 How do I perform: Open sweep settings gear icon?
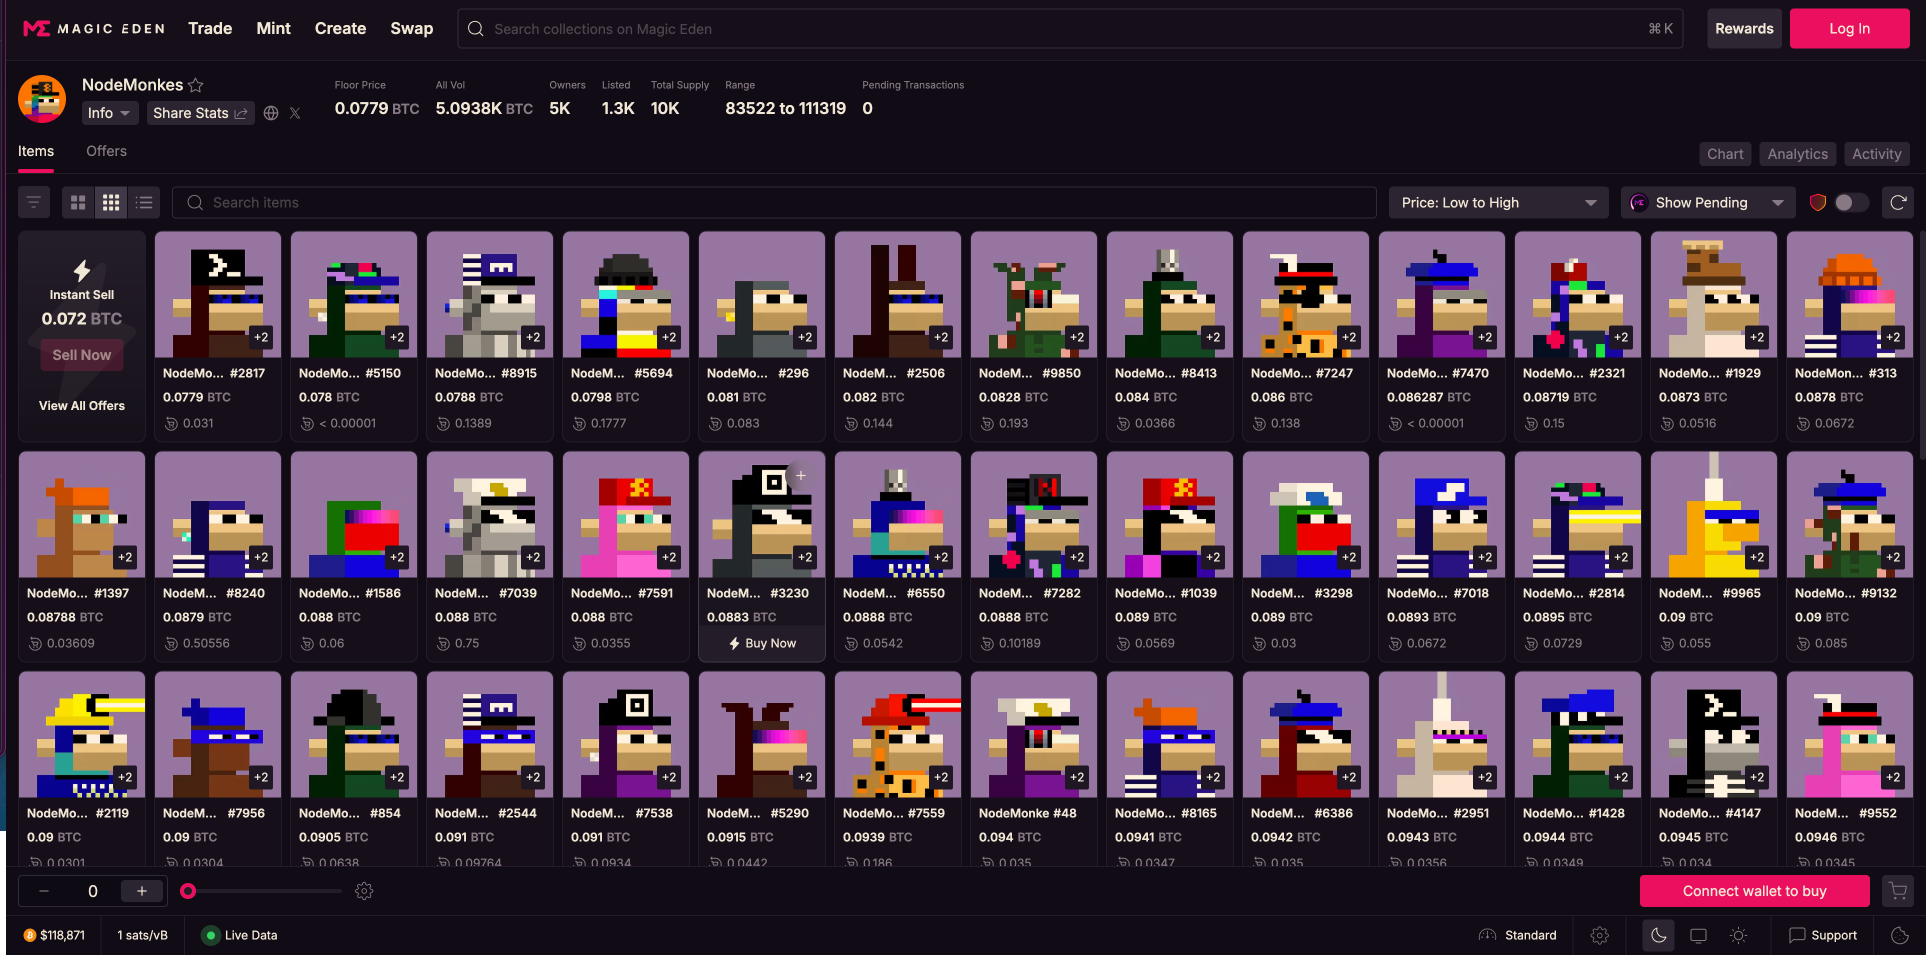pyautogui.click(x=364, y=891)
